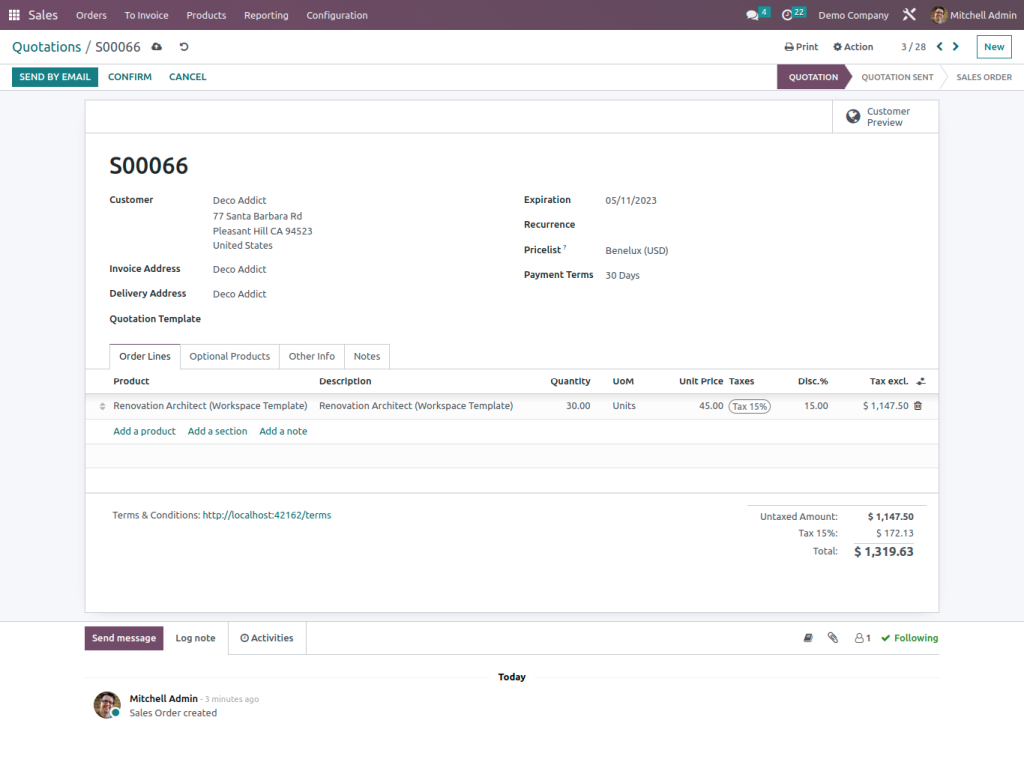The width and height of the screenshot is (1024, 765).
Task: Edit the Expiration date 05/11/2023
Action: pyautogui.click(x=631, y=201)
